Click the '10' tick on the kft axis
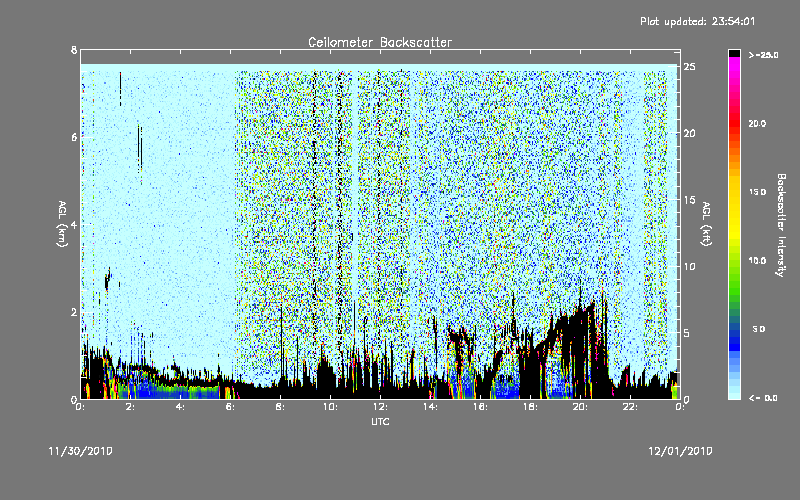 [x=689, y=266]
